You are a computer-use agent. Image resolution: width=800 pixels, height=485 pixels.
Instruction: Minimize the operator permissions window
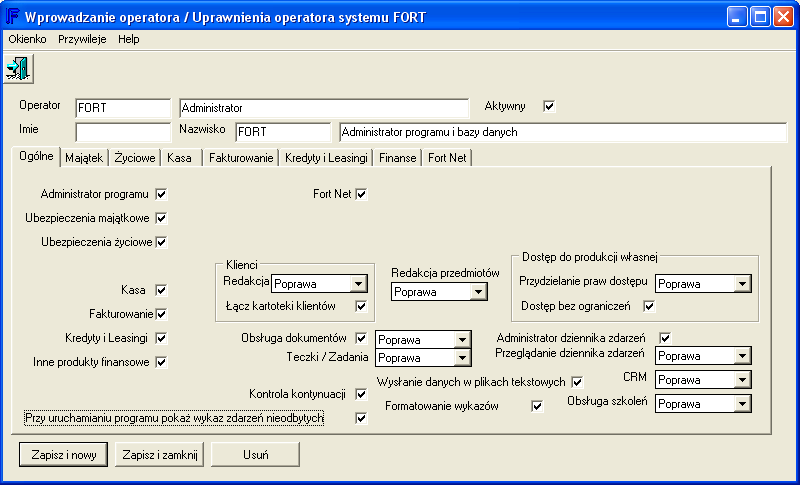[x=737, y=17]
